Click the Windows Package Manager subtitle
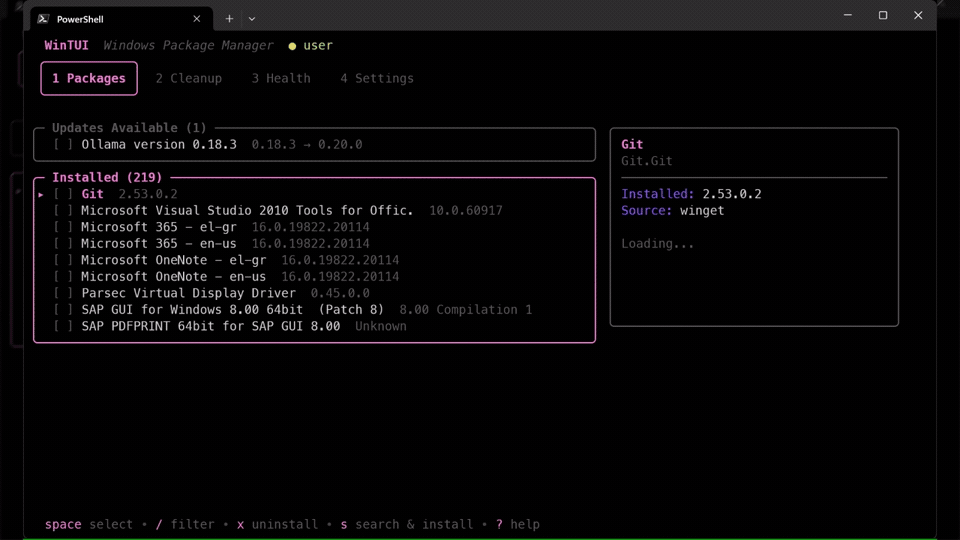Image resolution: width=960 pixels, height=540 pixels. [188, 45]
